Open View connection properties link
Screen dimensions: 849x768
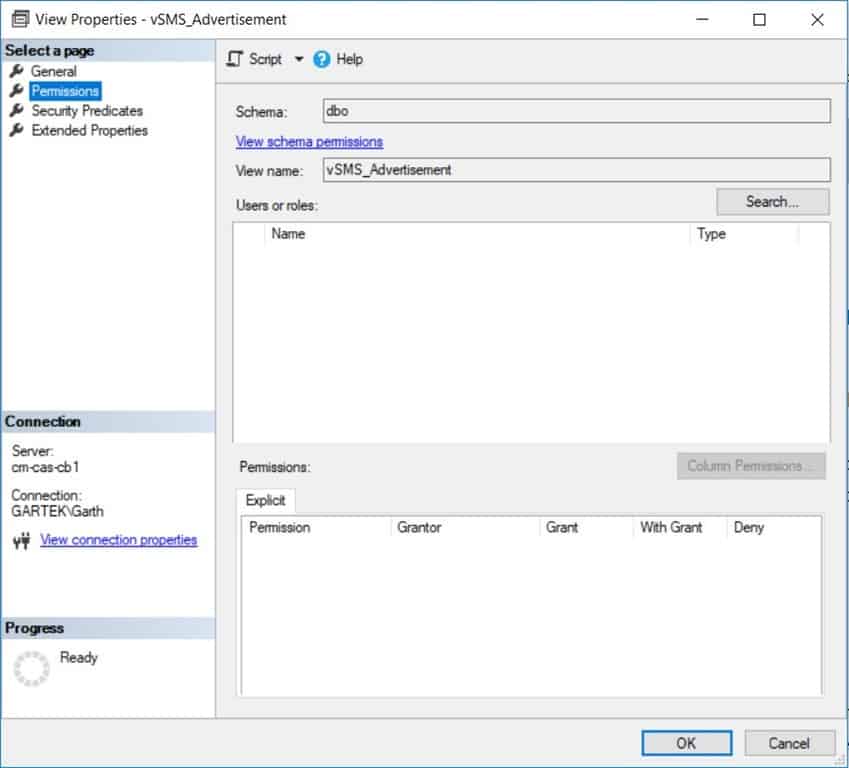(x=118, y=539)
